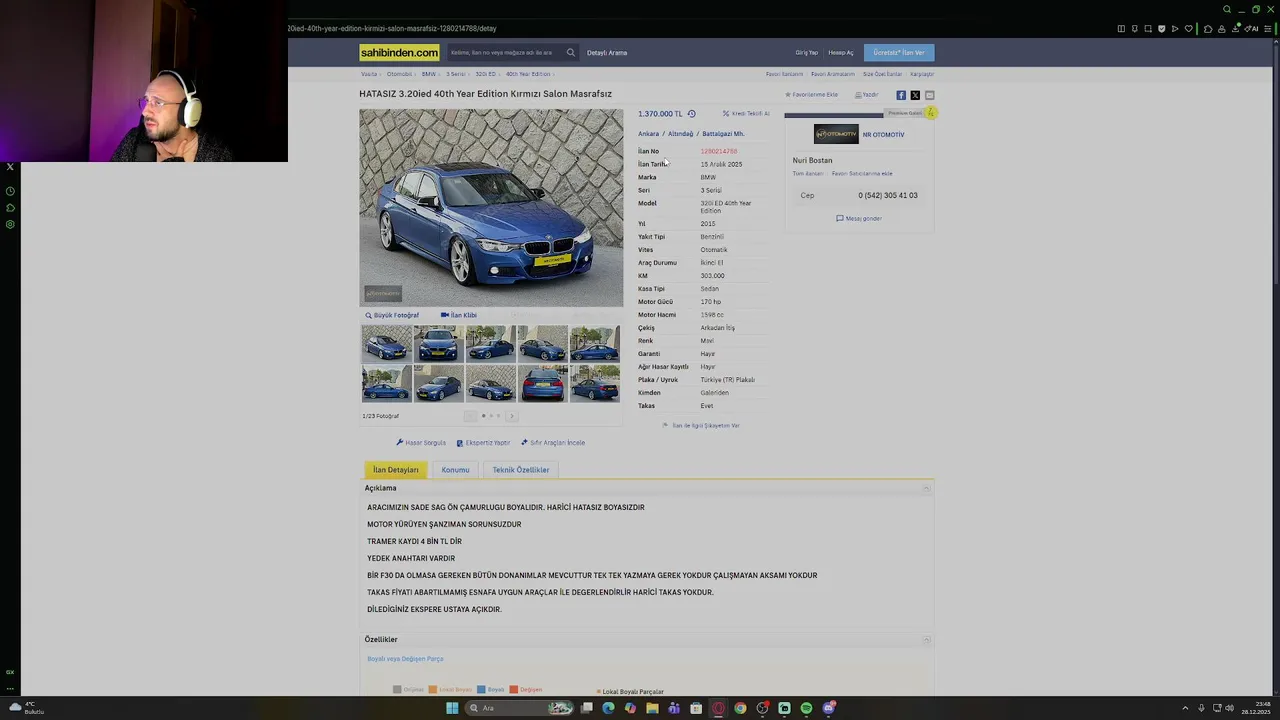
Task: Open Discord from the taskbar
Action: (828, 708)
